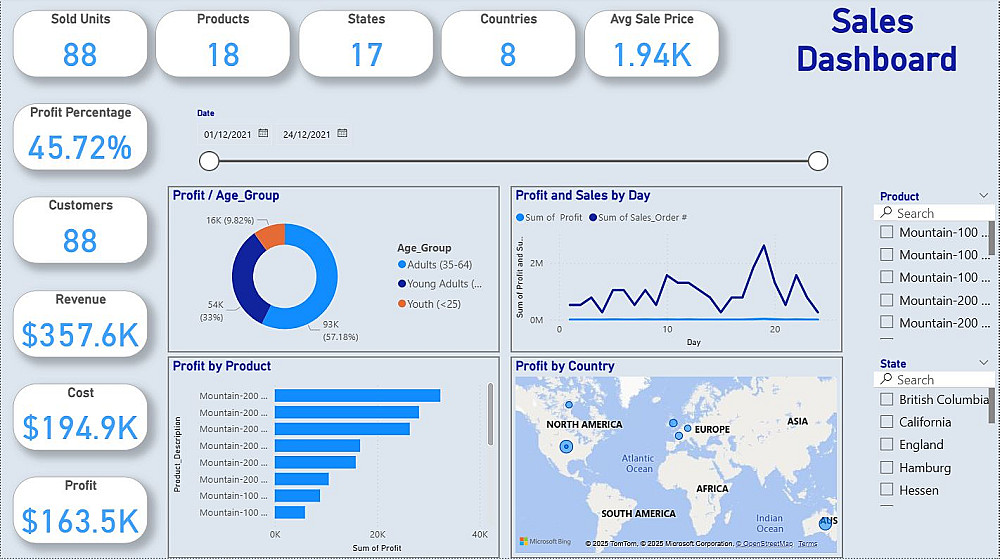Click the Canada bubble on the map
1000x560 pixels.
click(569, 405)
